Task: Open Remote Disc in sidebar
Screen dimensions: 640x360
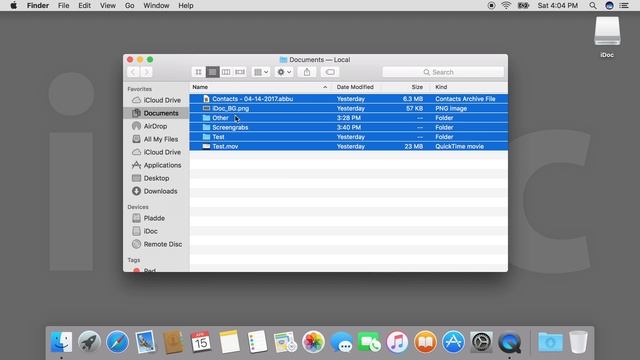Action: tap(156, 244)
